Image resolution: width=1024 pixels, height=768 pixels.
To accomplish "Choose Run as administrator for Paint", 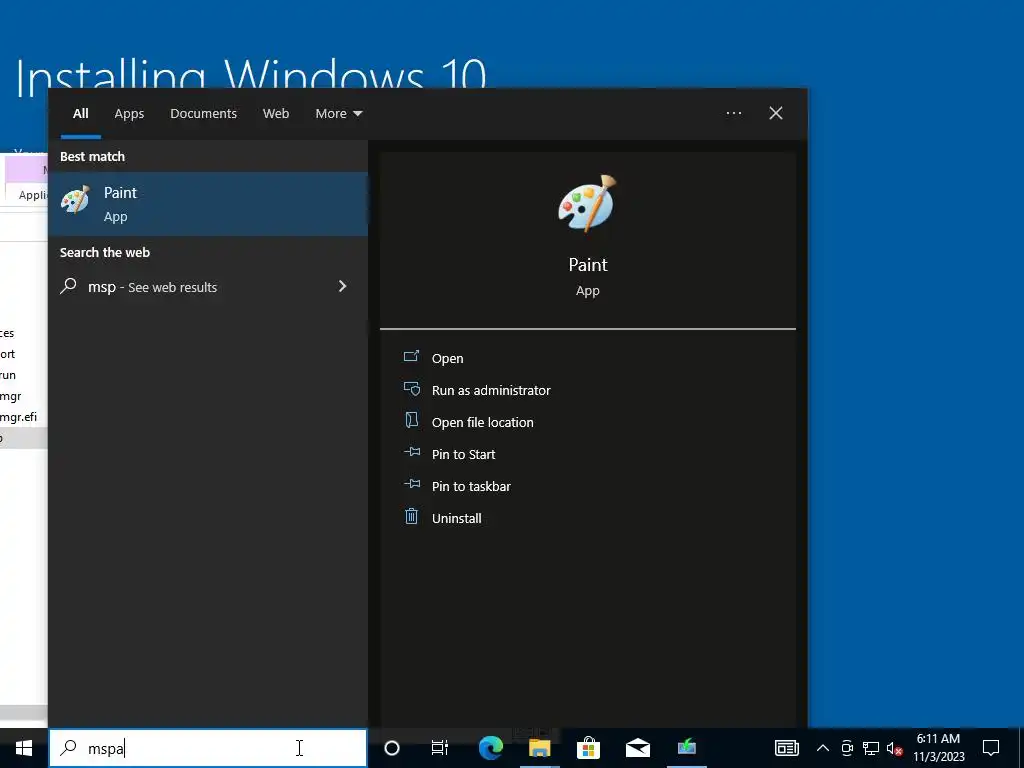I will pyautogui.click(x=491, y=391).
